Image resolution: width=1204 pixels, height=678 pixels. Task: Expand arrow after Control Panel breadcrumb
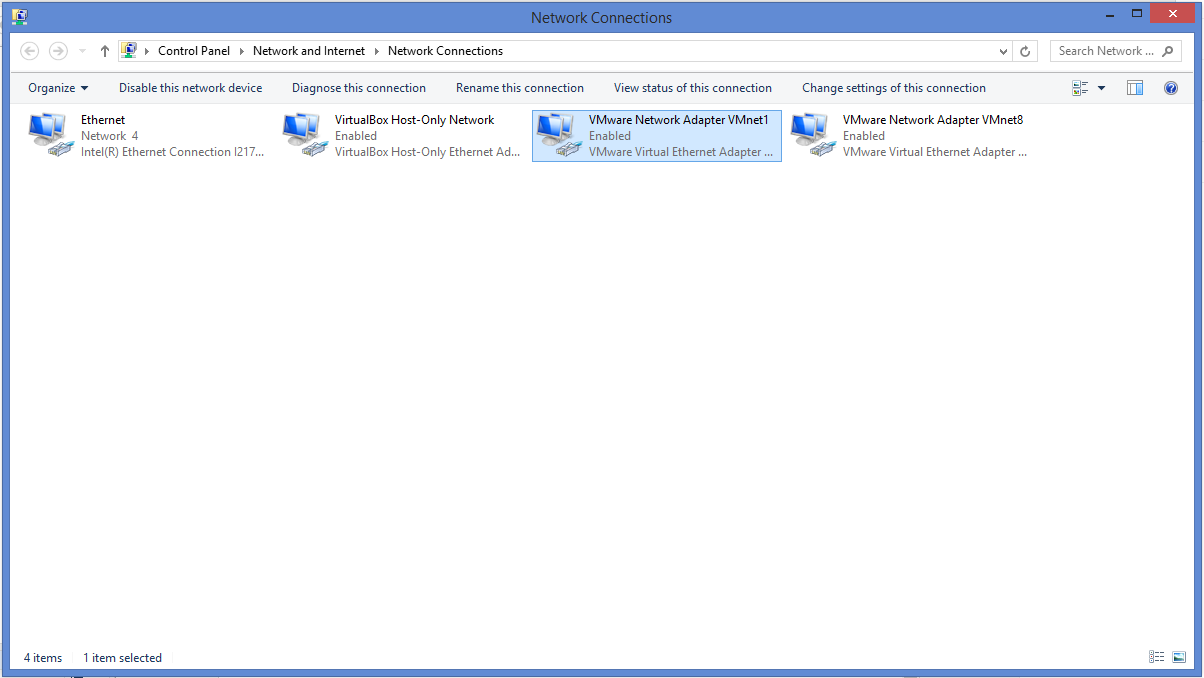coord(242,51)
